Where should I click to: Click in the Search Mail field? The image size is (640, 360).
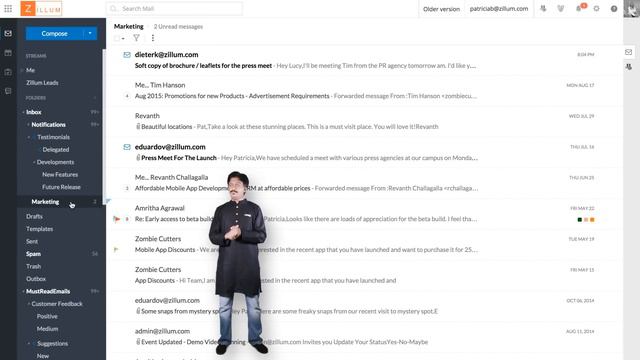174,9
